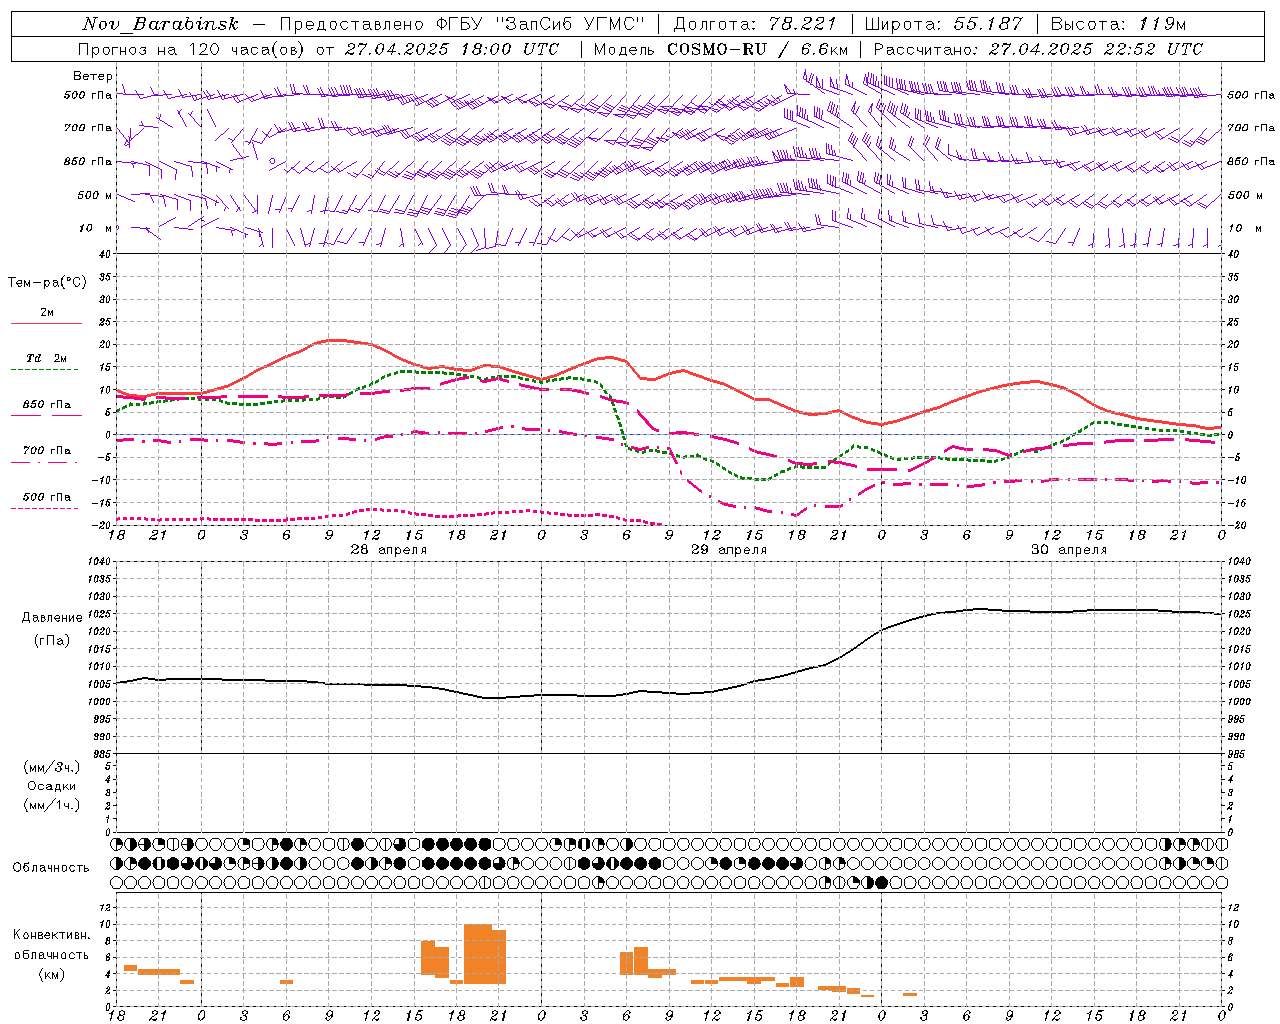This screenshot has height=1024, width=1280.
Task: Click the Nov_Barabinsk station title
Action: point(161,24)
